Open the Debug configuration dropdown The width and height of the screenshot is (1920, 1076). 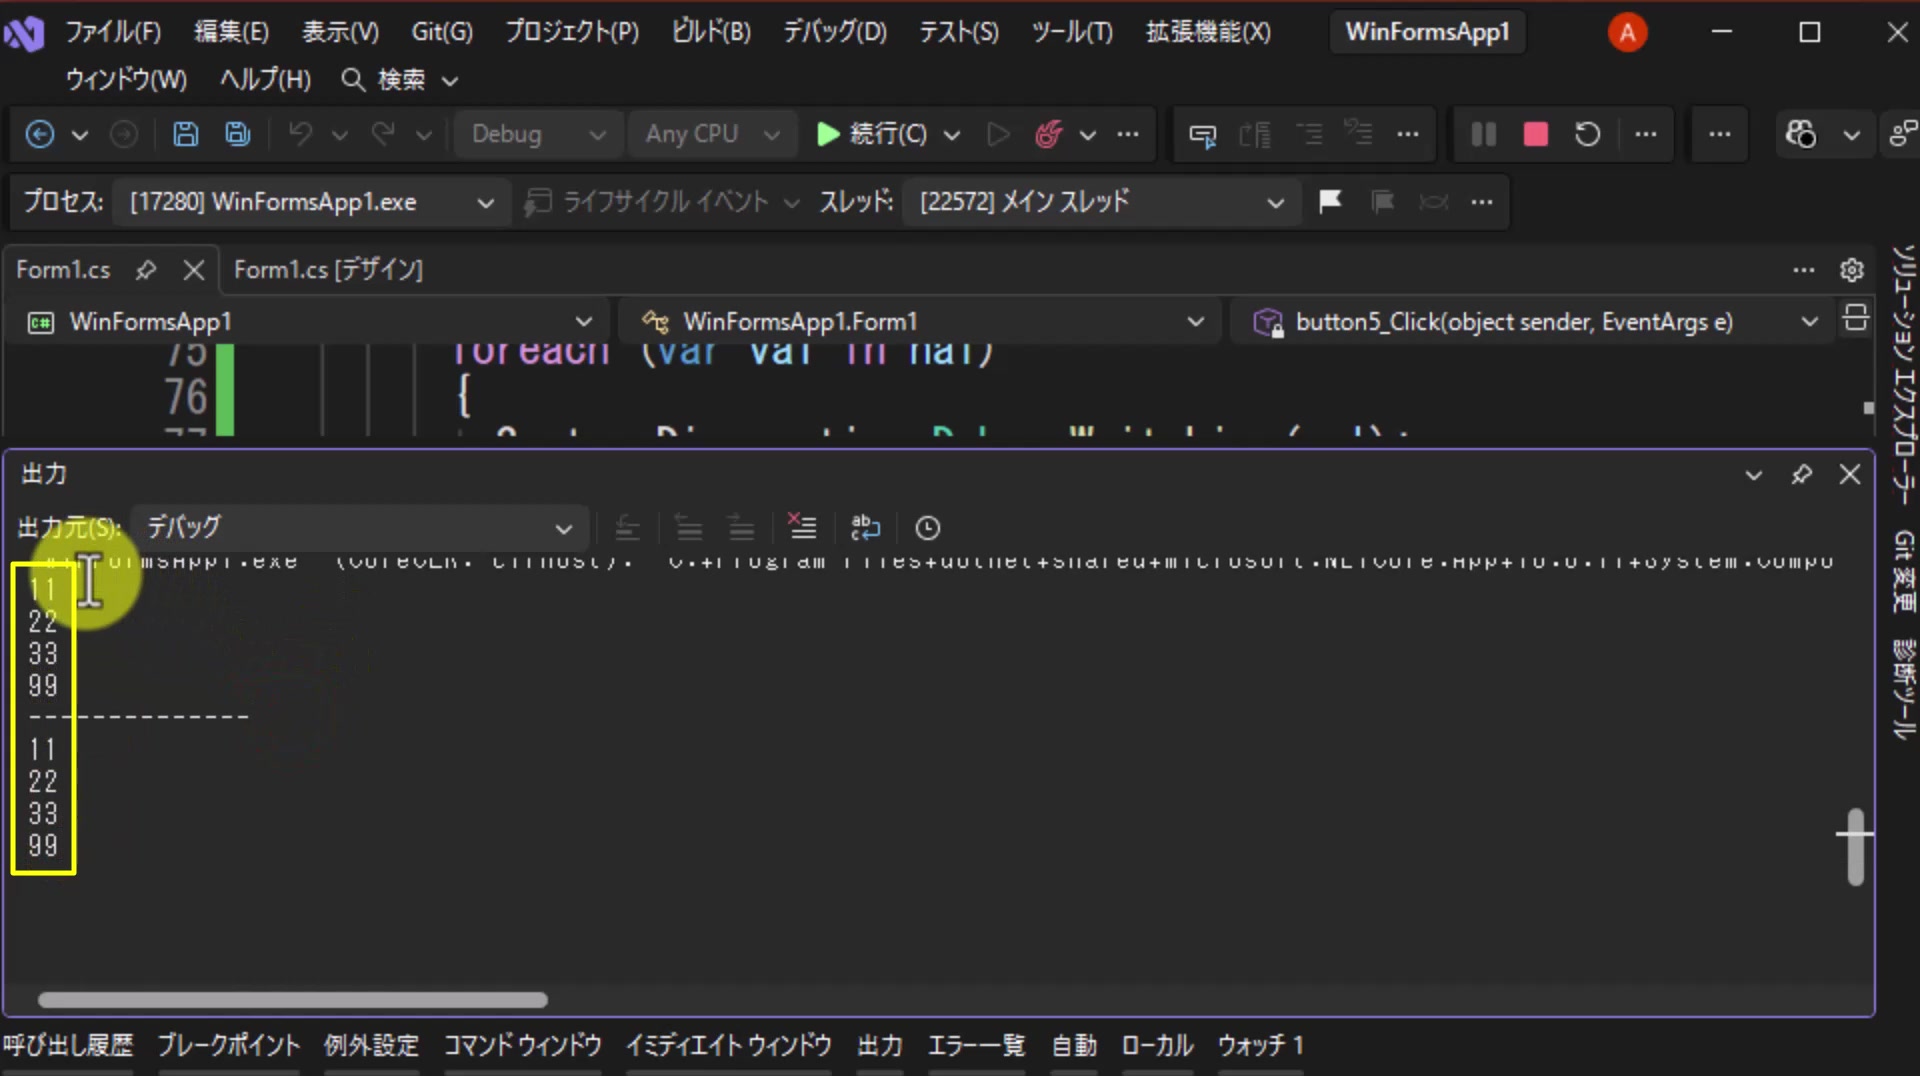coord(538,134)
